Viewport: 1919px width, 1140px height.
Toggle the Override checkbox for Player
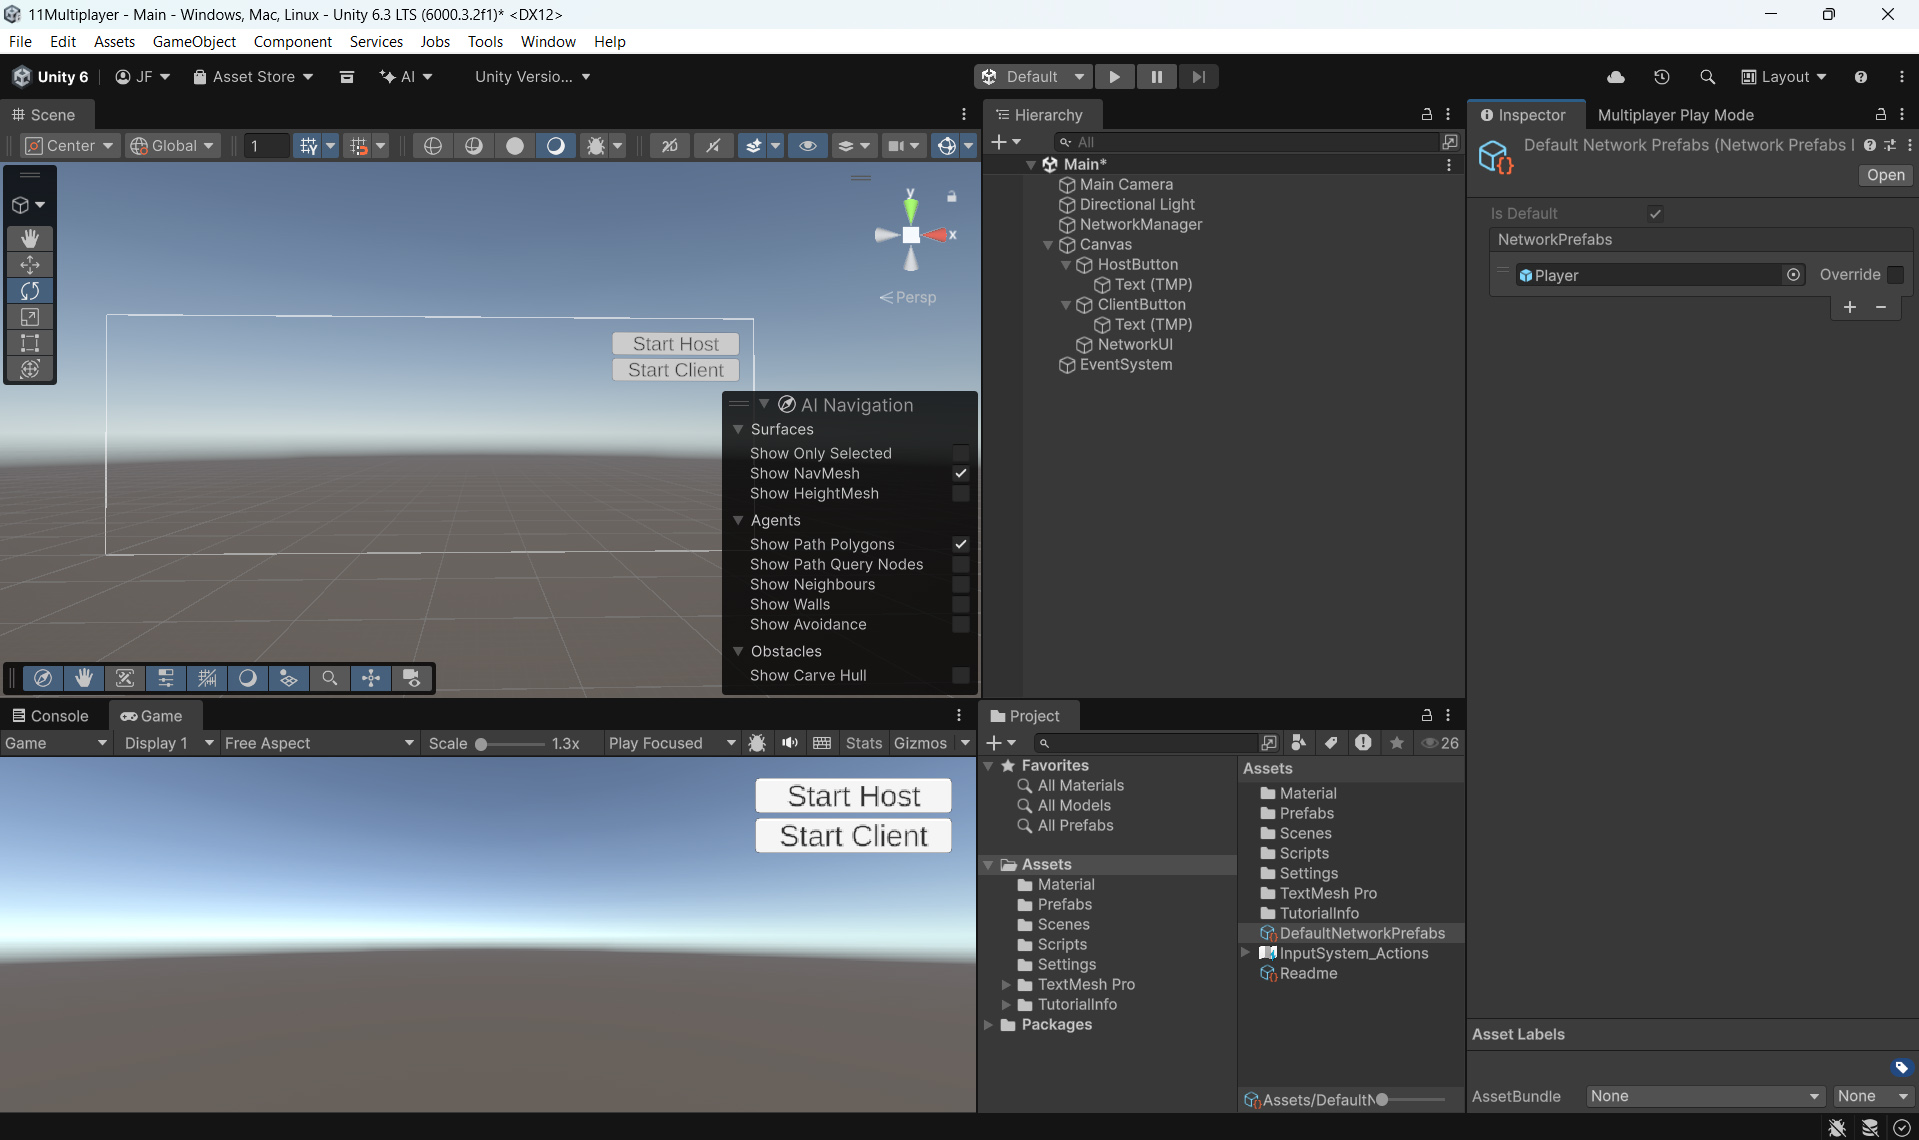(1895, 275)
